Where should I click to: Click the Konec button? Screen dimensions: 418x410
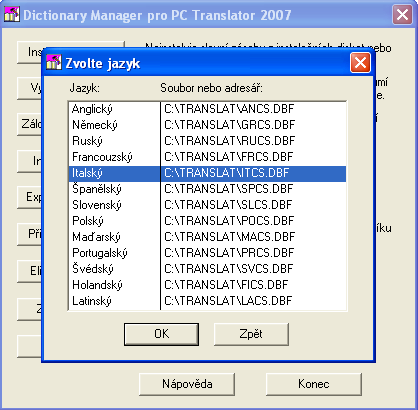coord(314,384)
